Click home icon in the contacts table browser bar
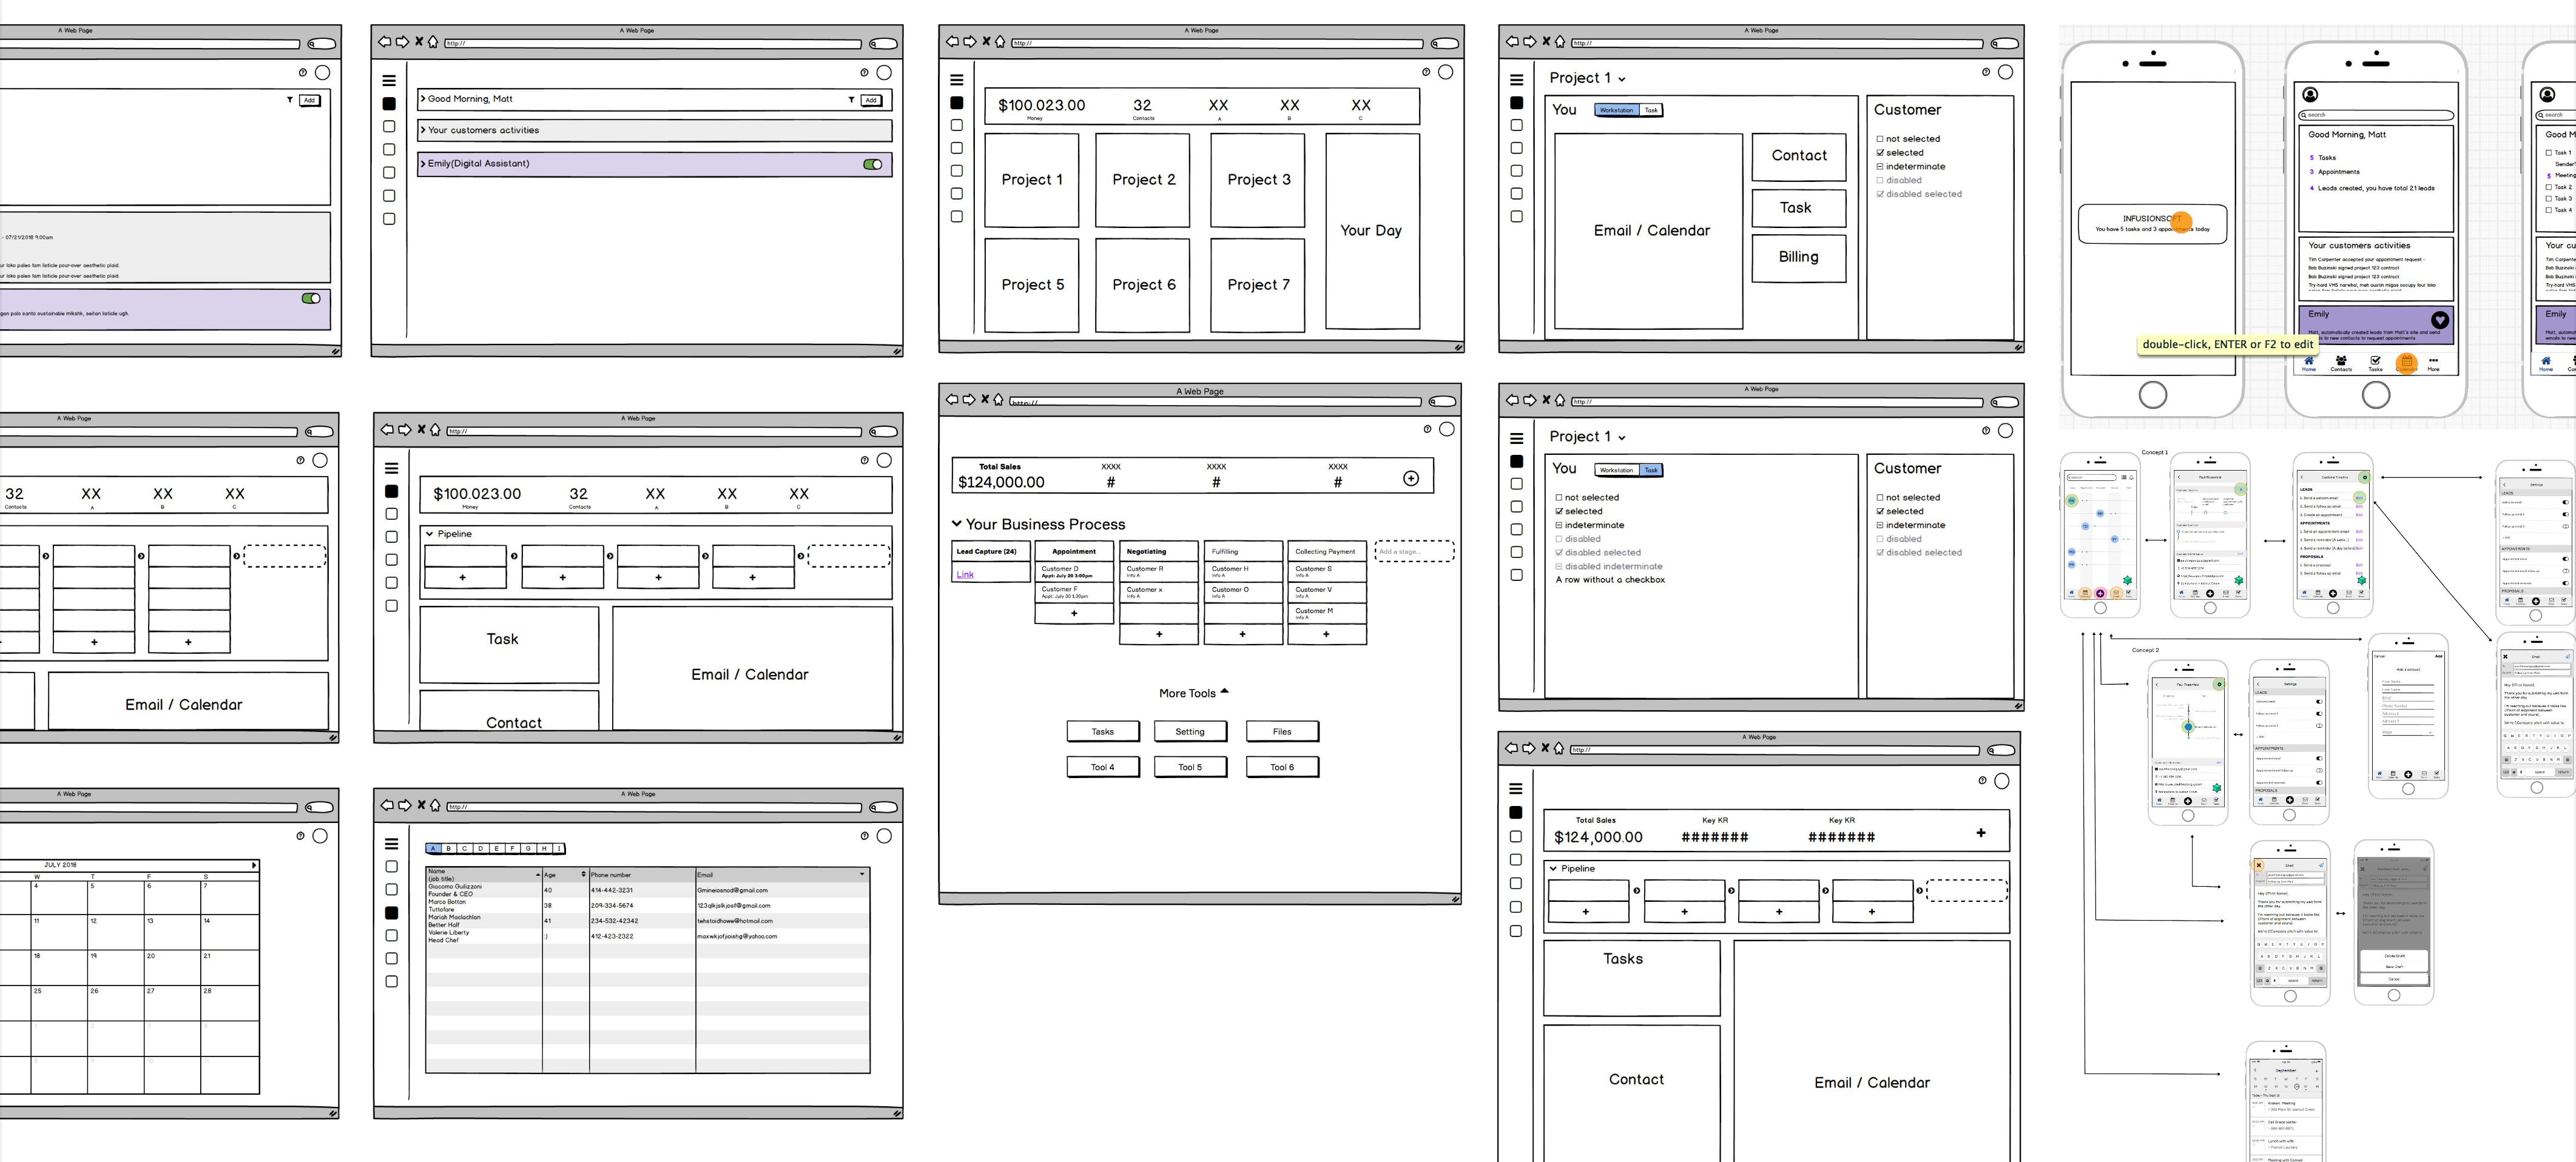2576x1162 pixels. [435, 805]
